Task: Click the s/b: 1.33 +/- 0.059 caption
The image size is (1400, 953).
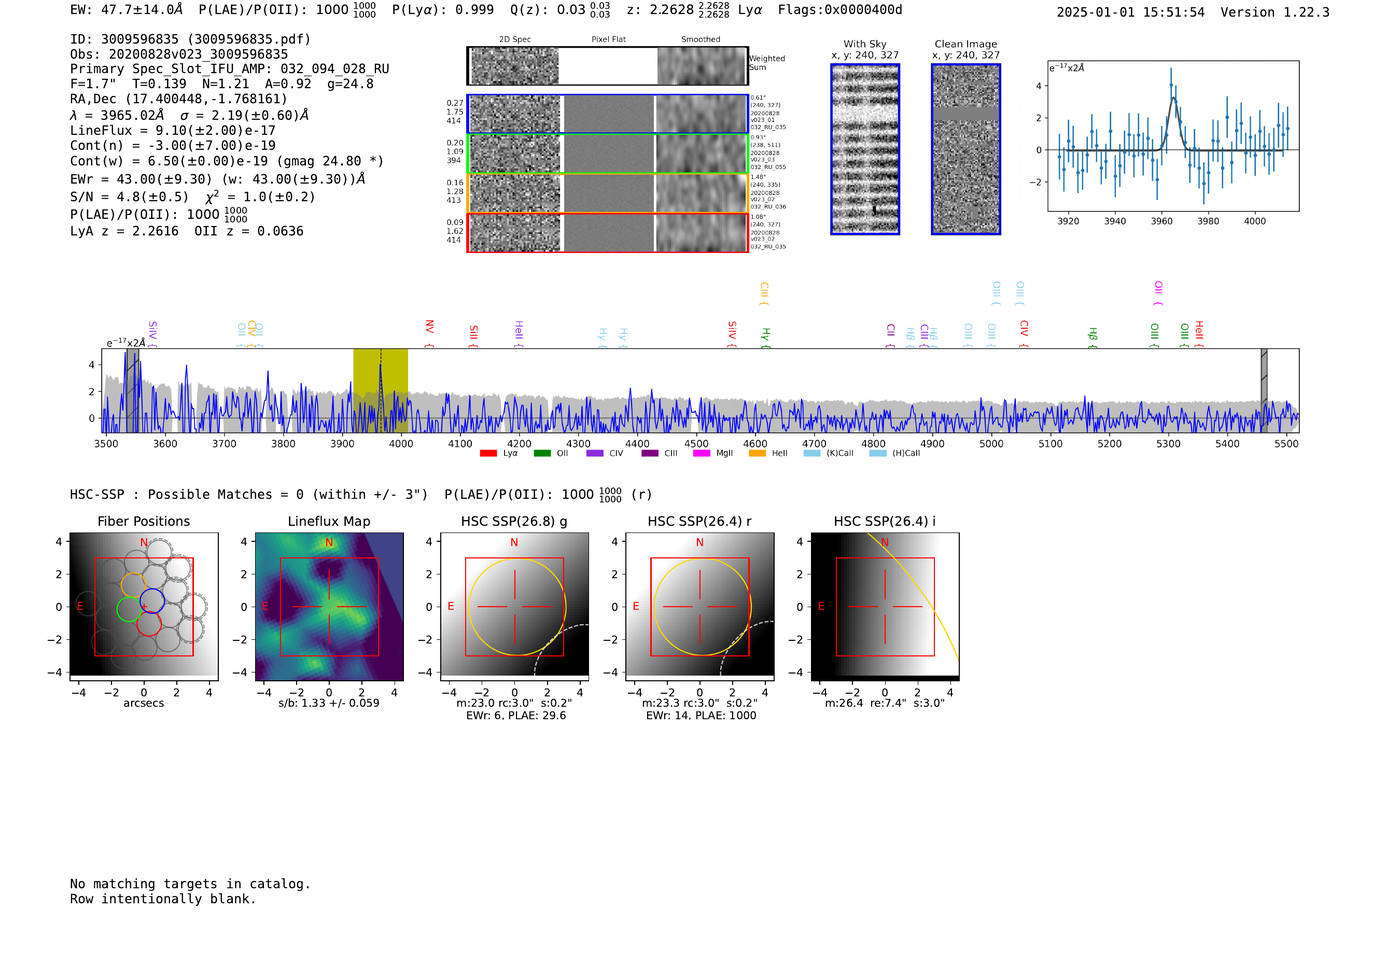Action: pos(329,703)
